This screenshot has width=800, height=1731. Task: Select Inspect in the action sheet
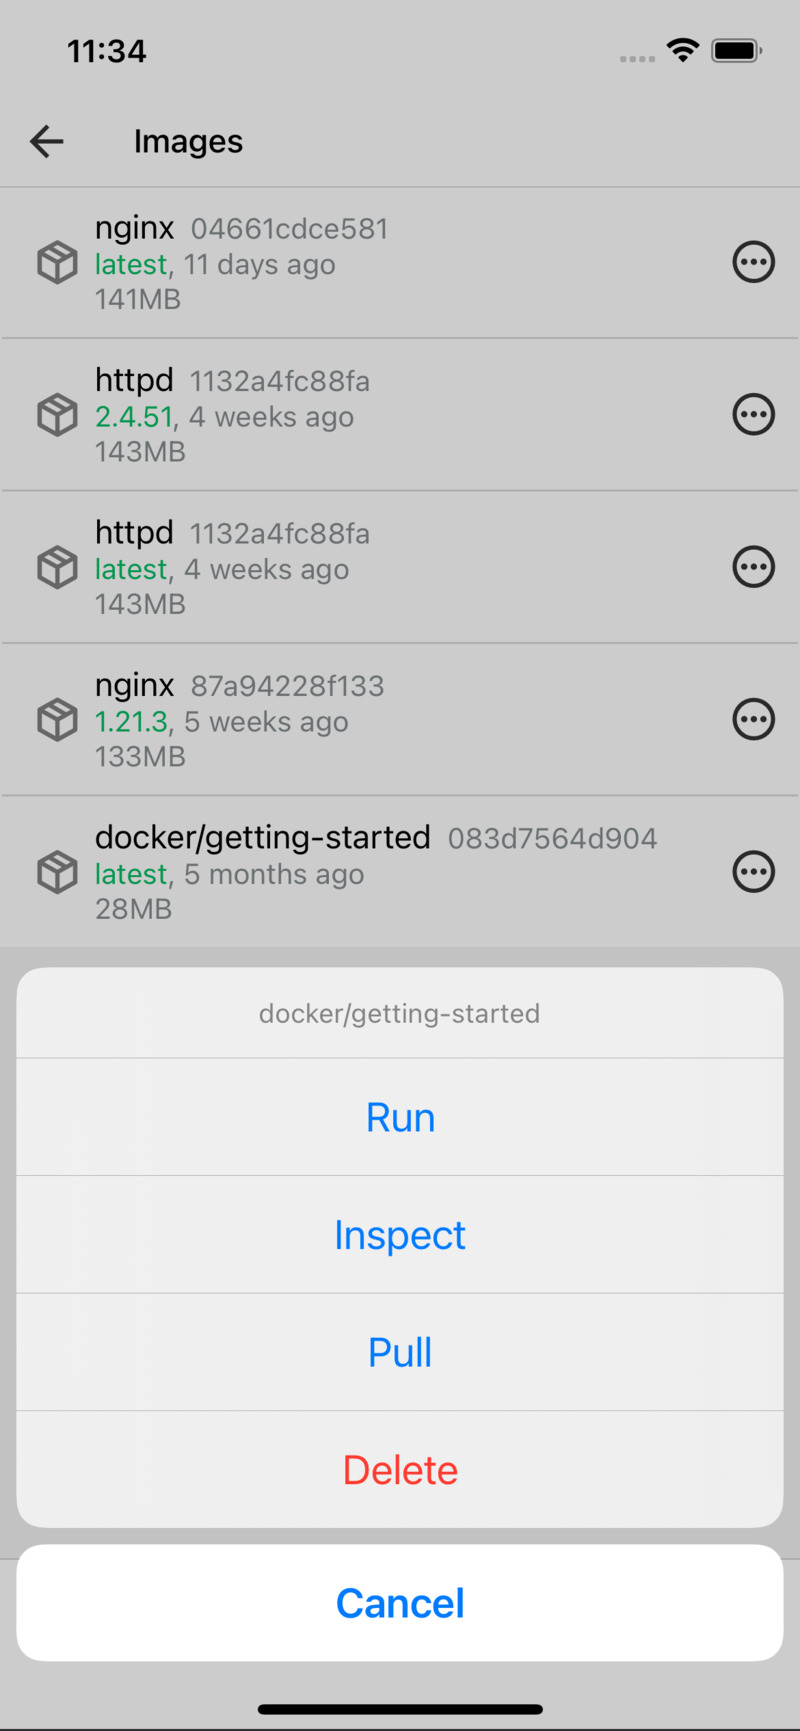[x=400, y=1235]
